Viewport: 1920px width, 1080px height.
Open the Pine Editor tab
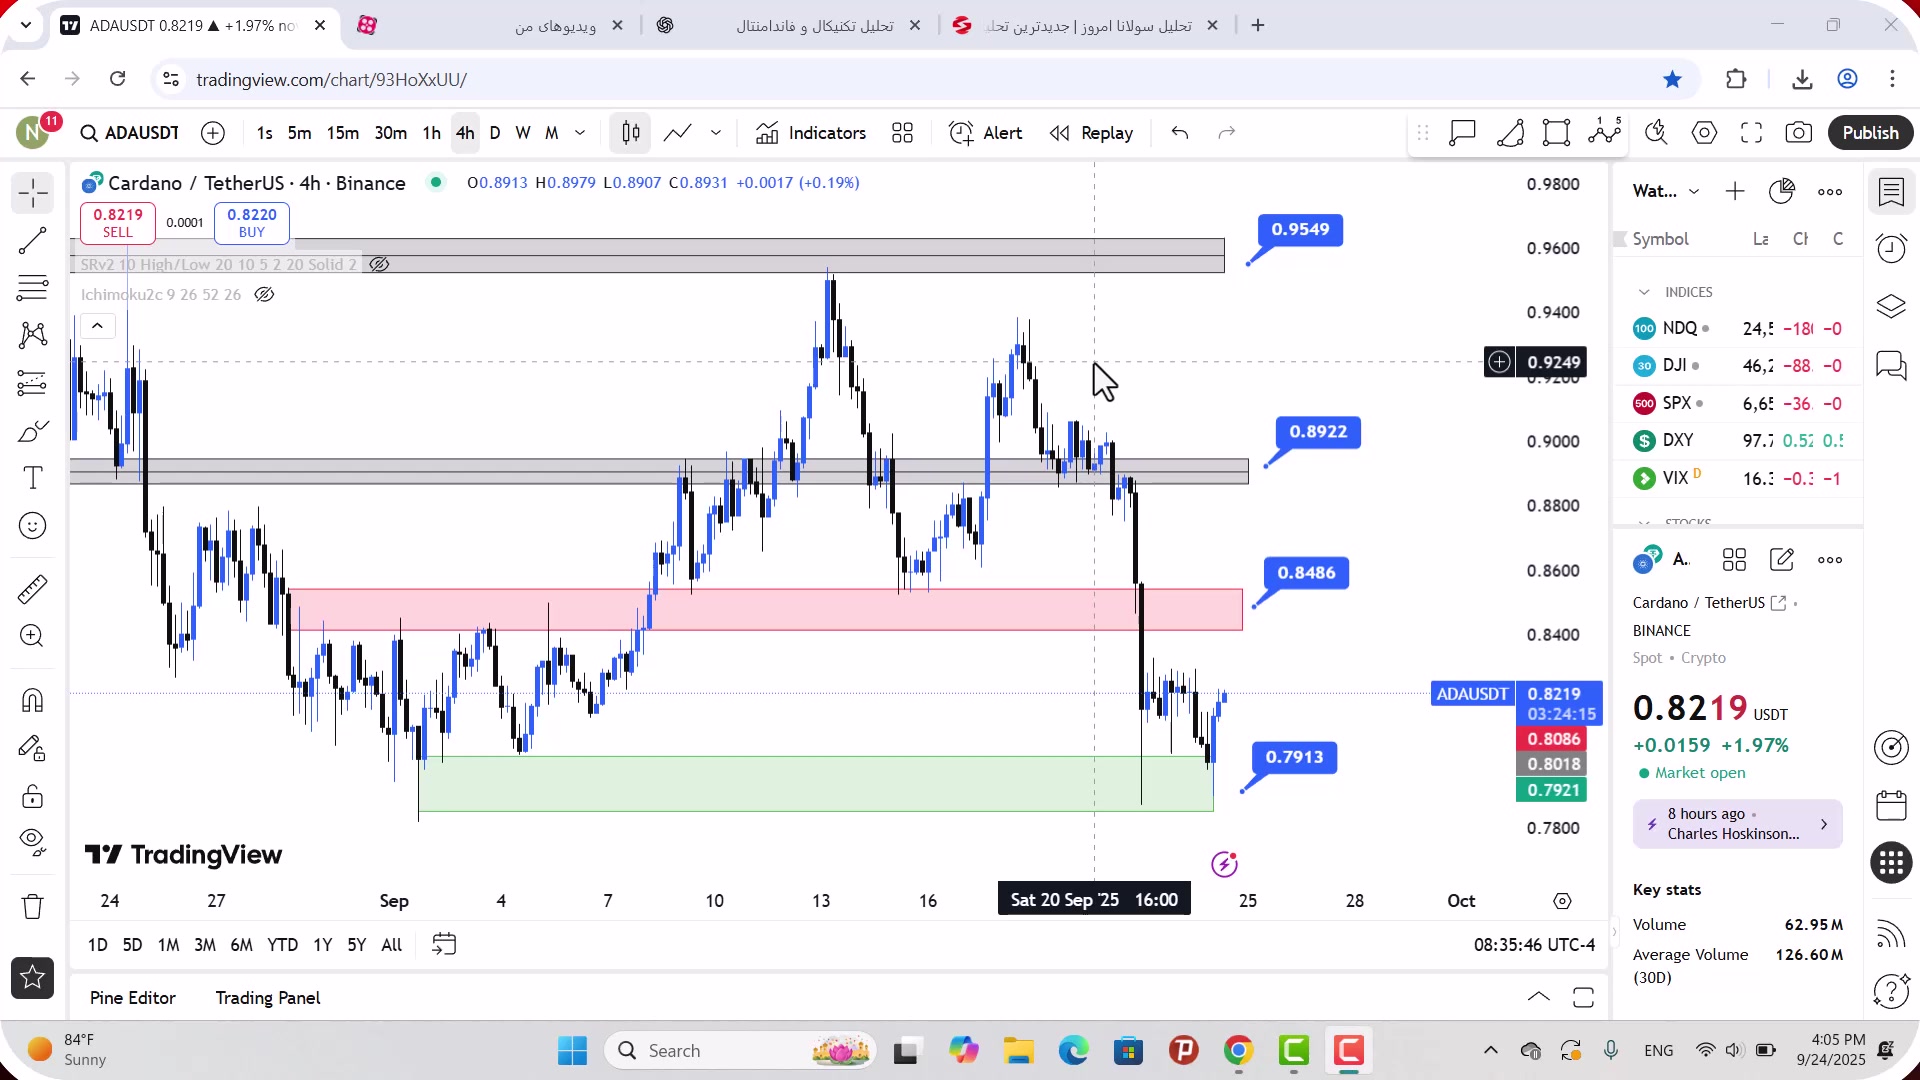132,998
